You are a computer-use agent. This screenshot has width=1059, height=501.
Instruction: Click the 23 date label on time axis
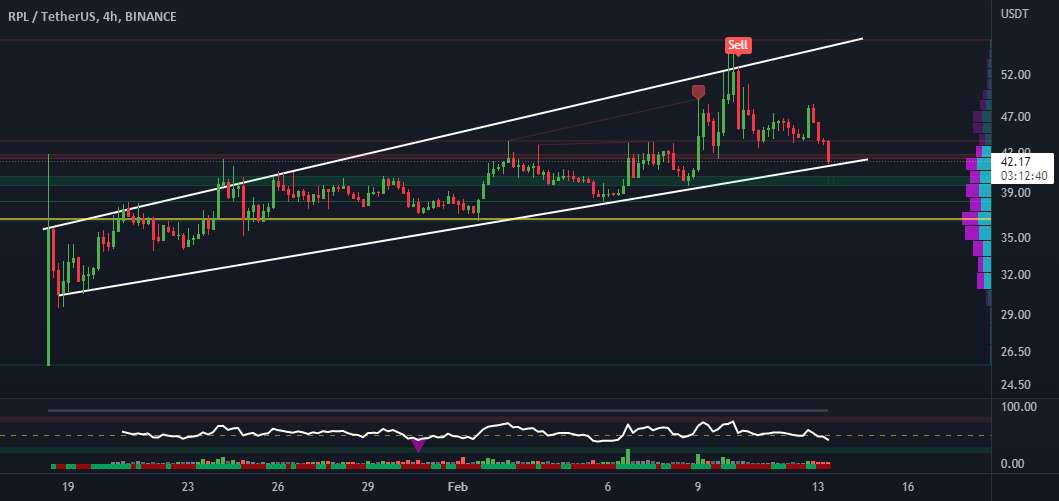coord(188,486)
